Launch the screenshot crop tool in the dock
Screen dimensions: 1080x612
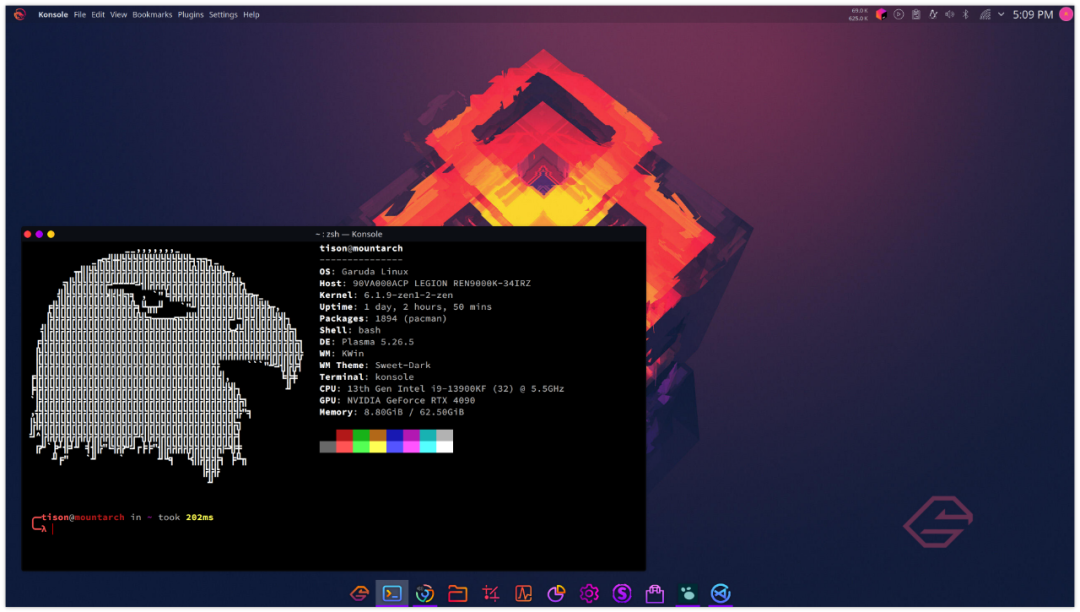tap(490, 593)
